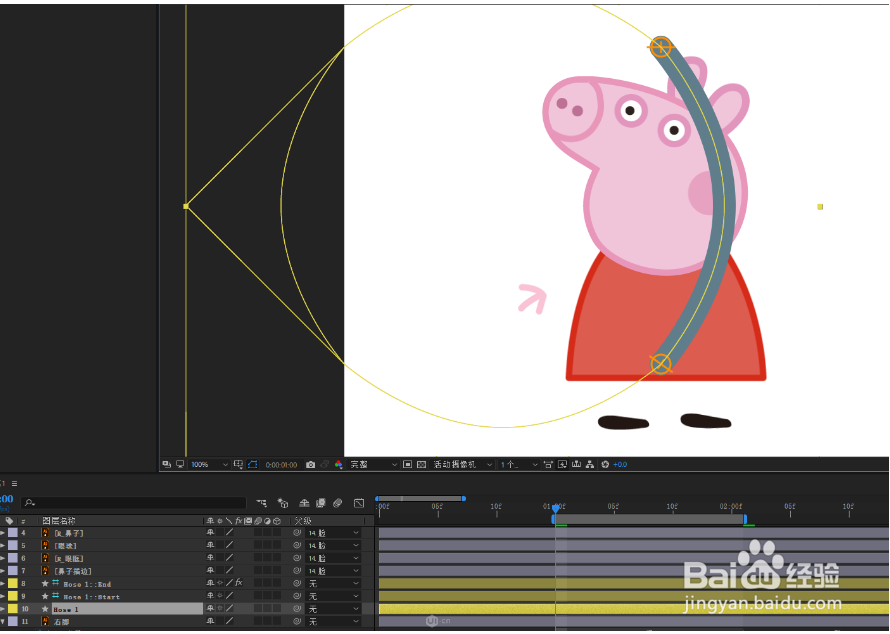Click the fast previews icon
This screenshot has width=890, height=634.
pos(562,464)
